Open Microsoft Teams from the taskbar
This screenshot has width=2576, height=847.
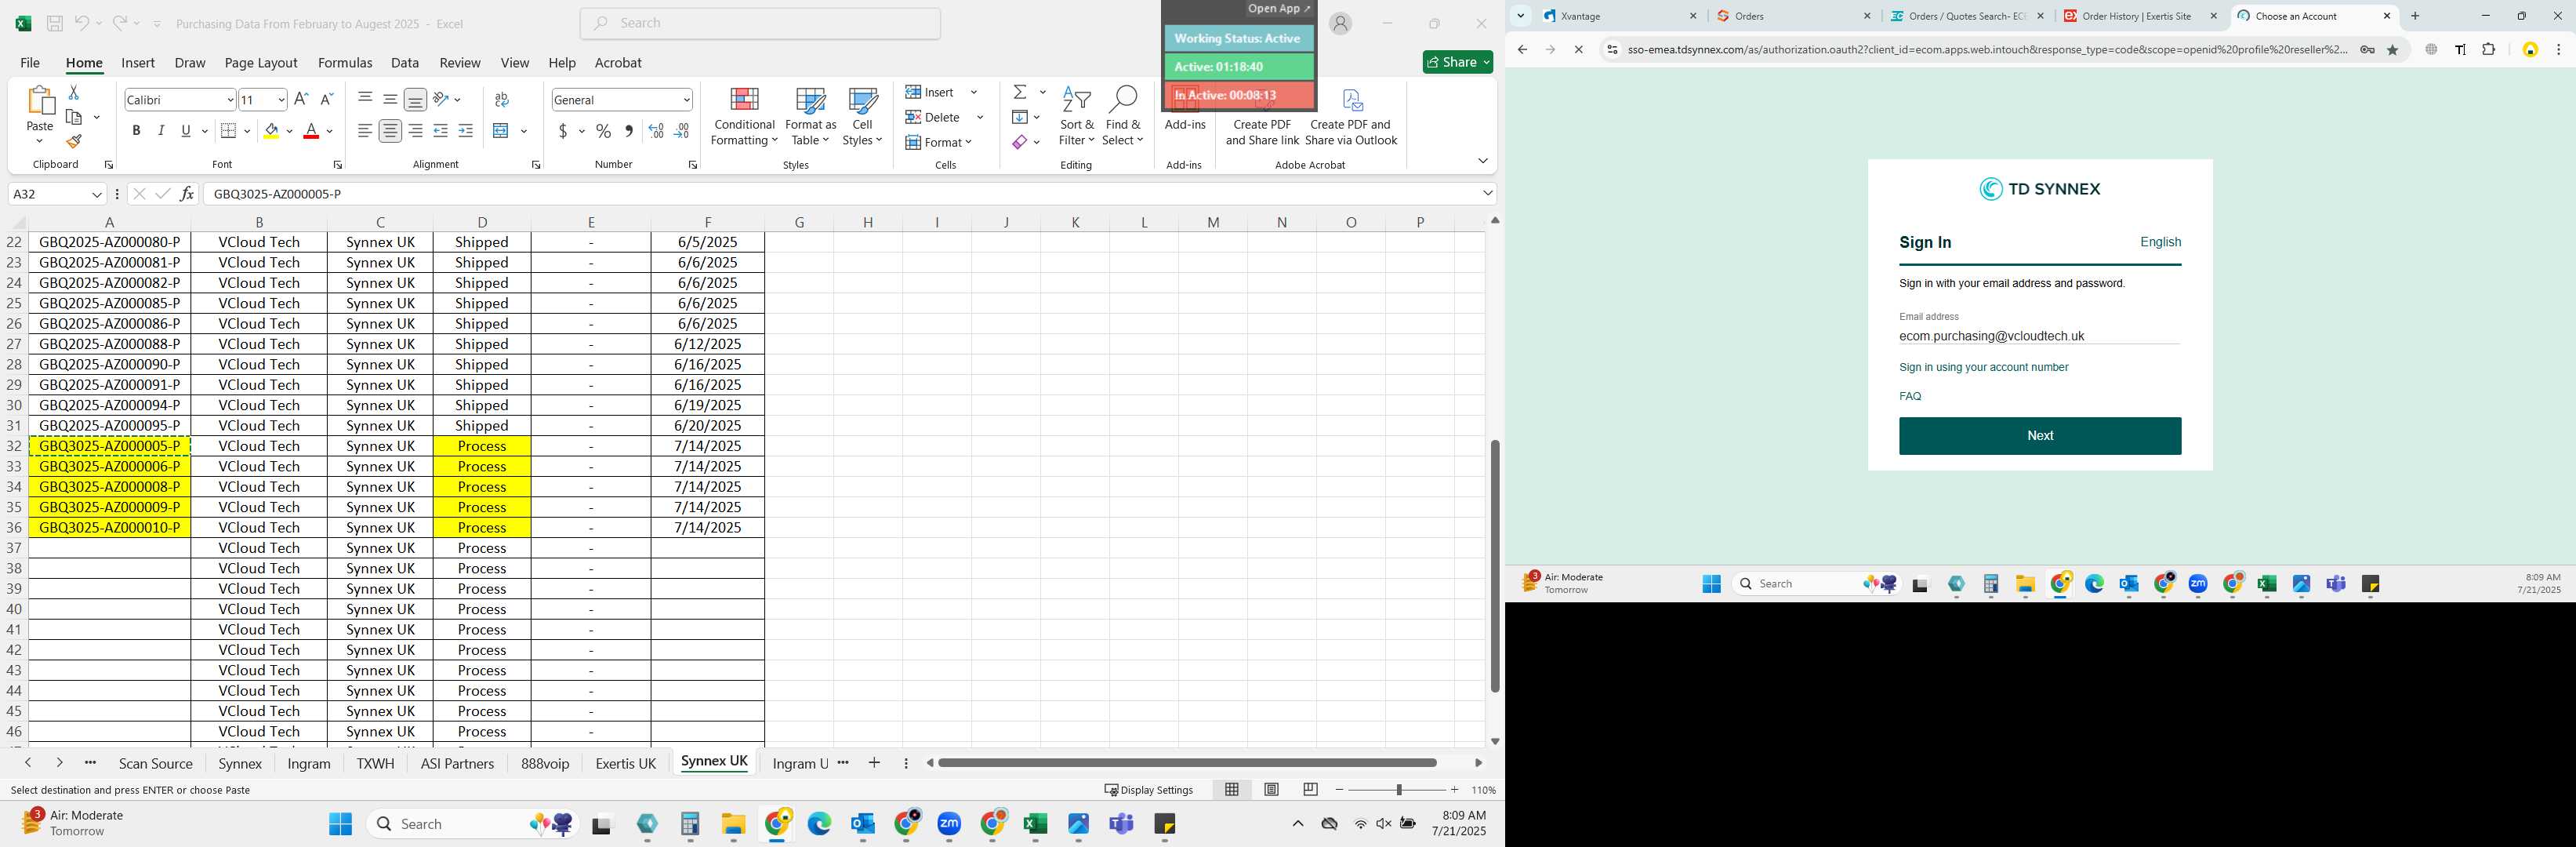point(1121,824)
